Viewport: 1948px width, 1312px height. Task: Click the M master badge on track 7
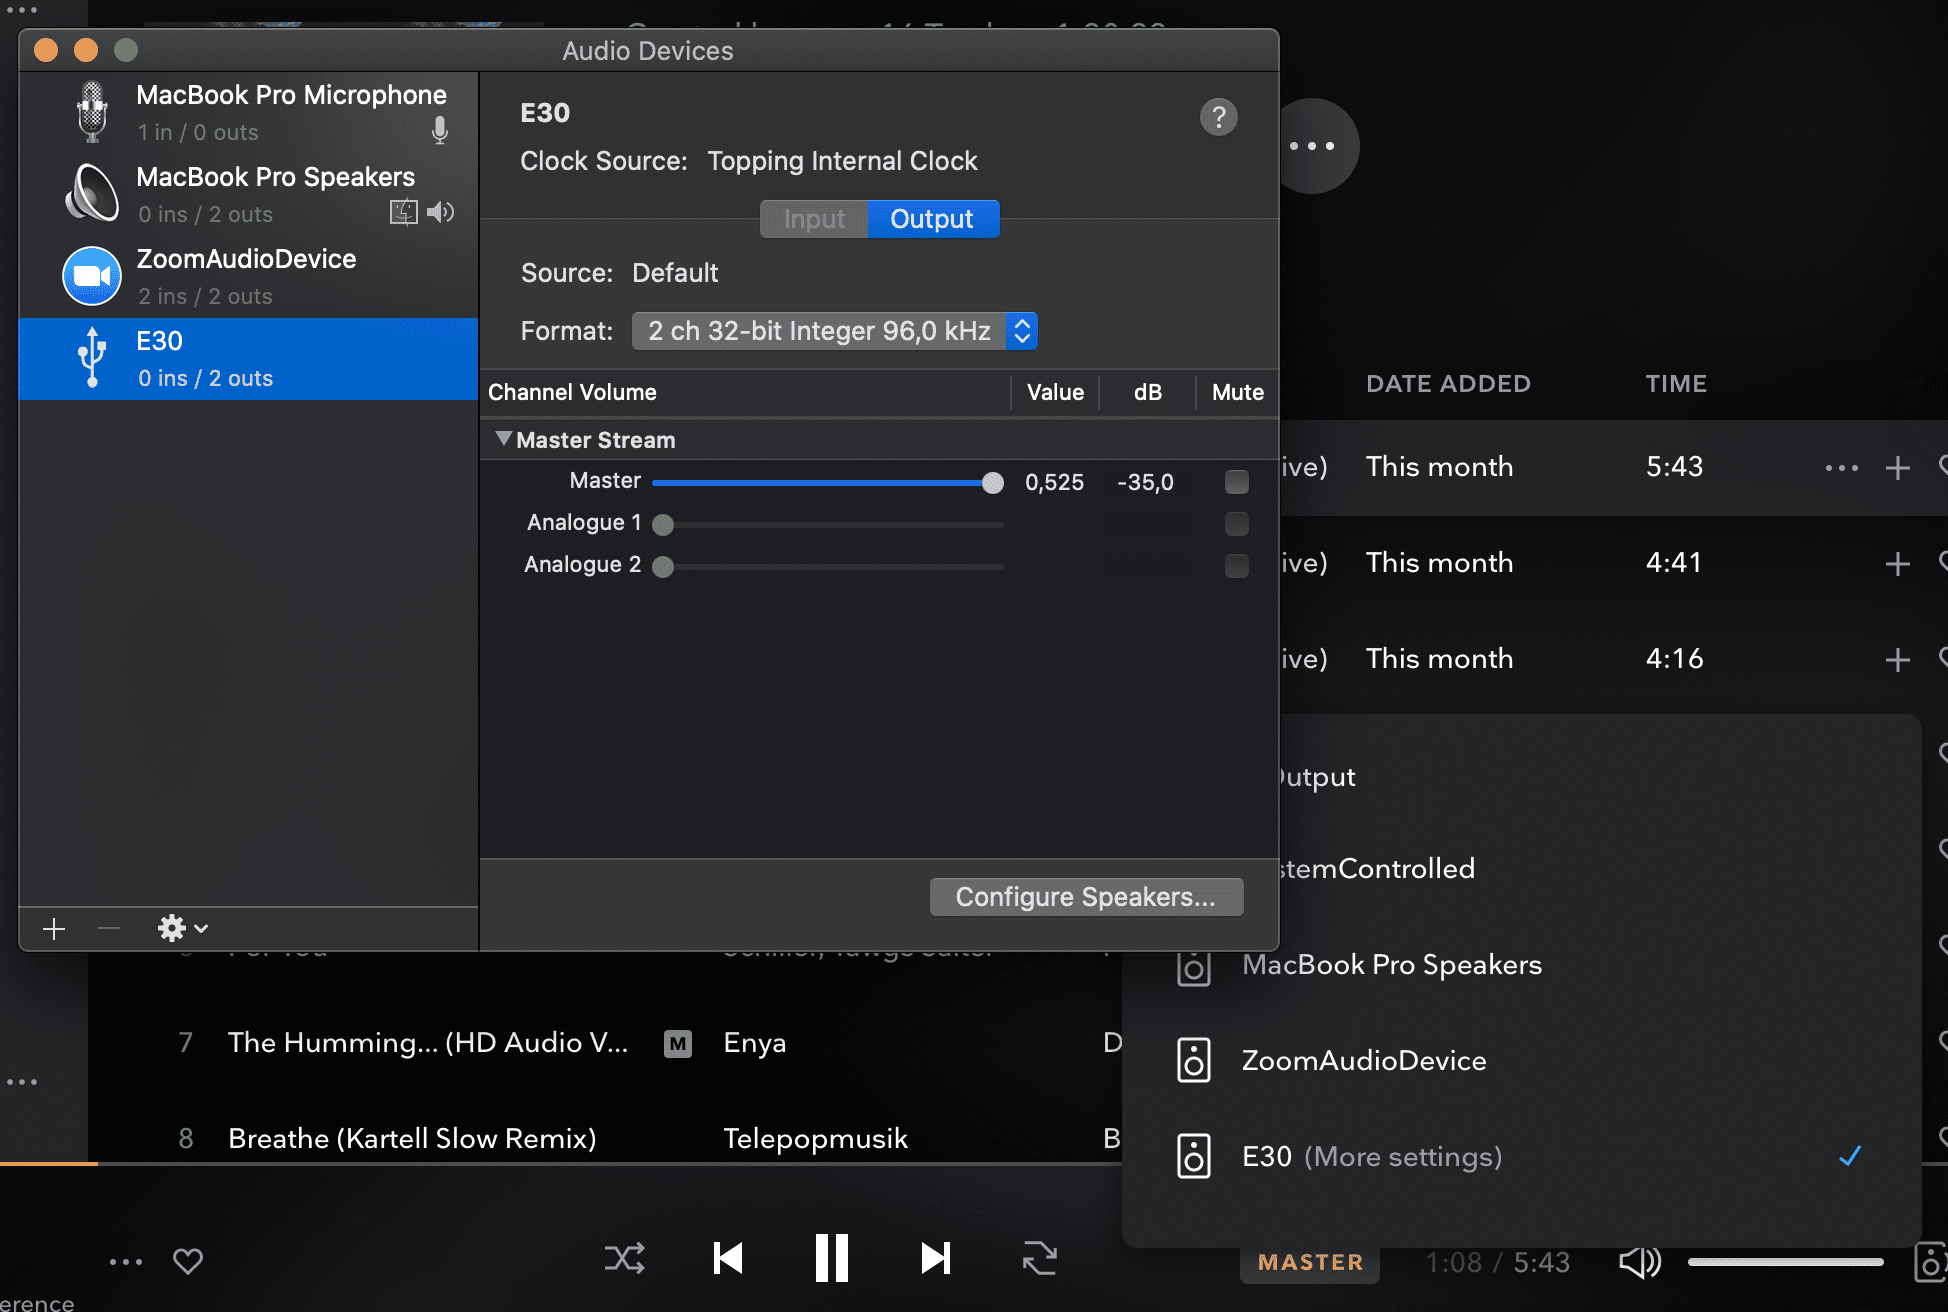click(x=678, y=1044)
